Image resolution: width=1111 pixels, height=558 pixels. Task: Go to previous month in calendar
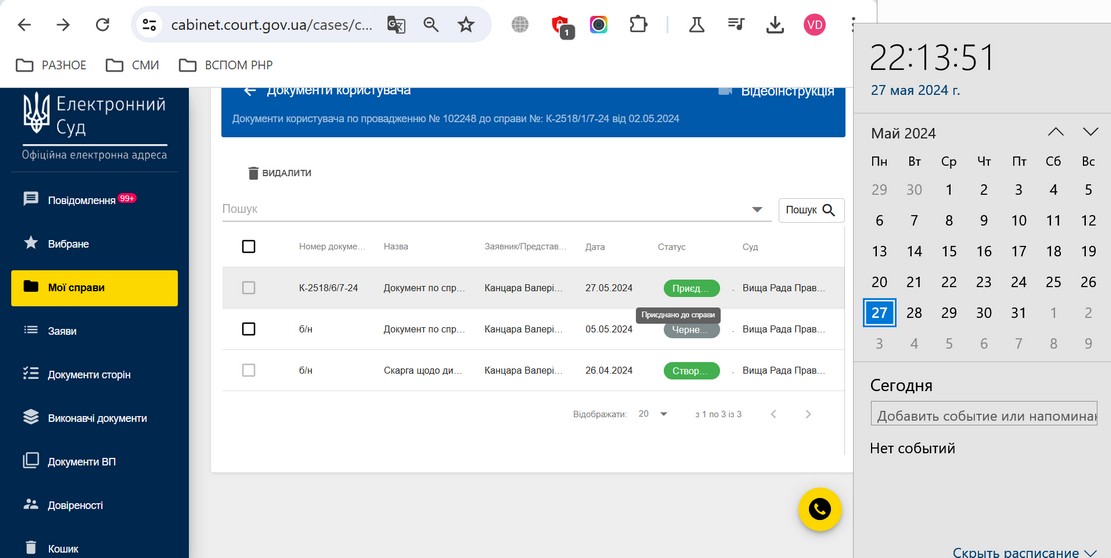(1056, 132)
